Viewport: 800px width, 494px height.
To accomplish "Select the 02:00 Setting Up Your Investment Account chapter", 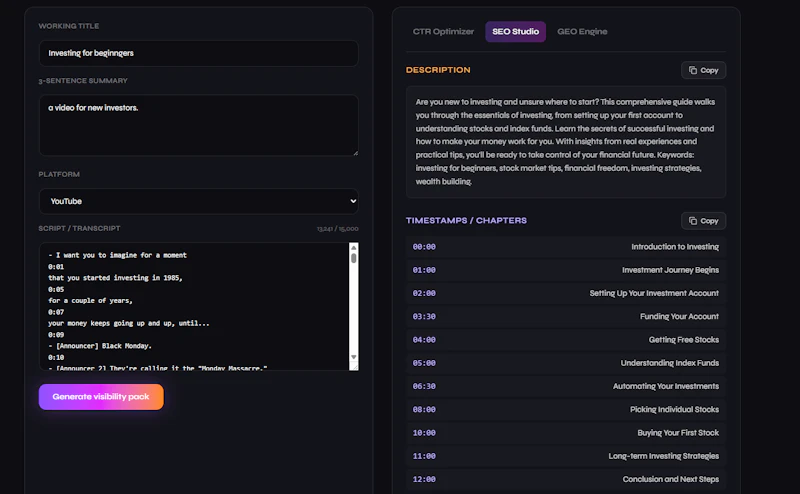I will pyautogui.click(x=566, y=293).
